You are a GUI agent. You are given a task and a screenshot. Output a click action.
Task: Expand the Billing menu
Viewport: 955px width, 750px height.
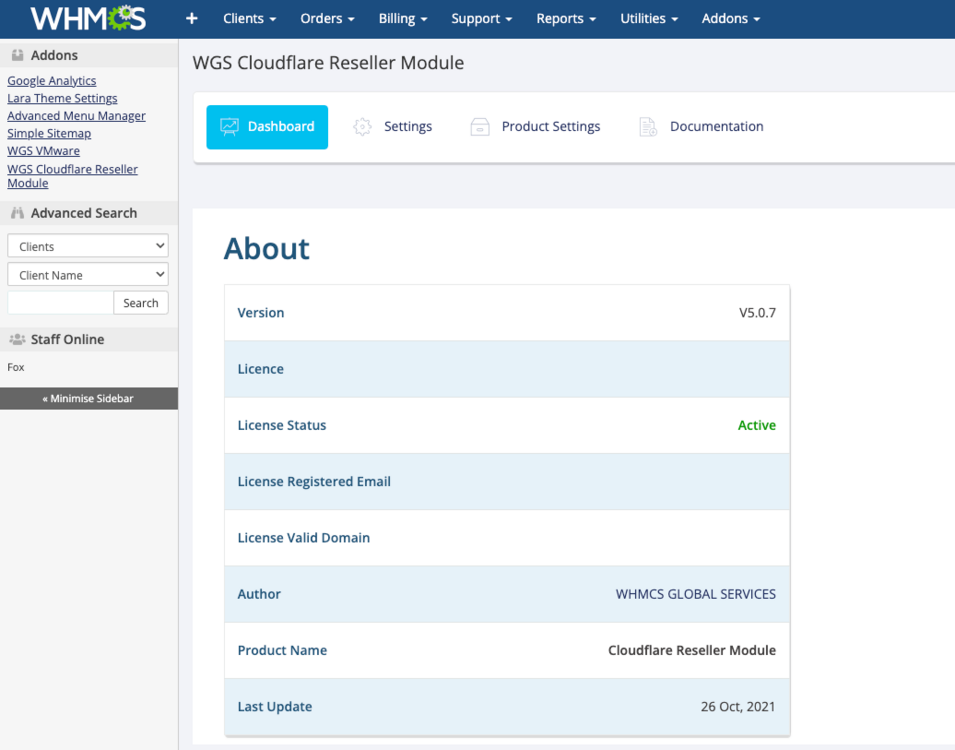(403, 19)
